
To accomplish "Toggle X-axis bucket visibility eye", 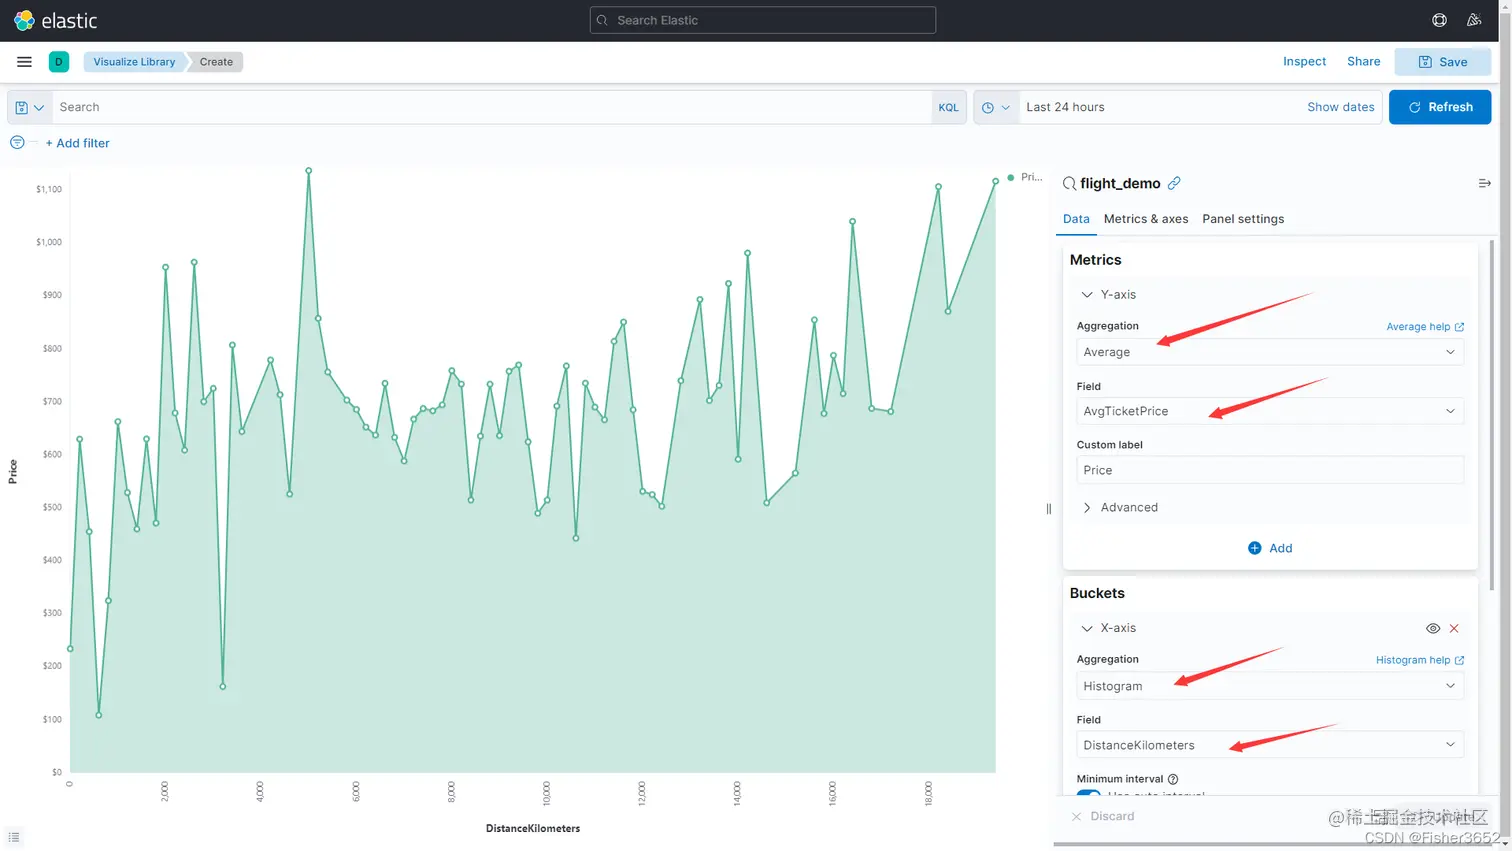I will click(x=1432, y=628).
